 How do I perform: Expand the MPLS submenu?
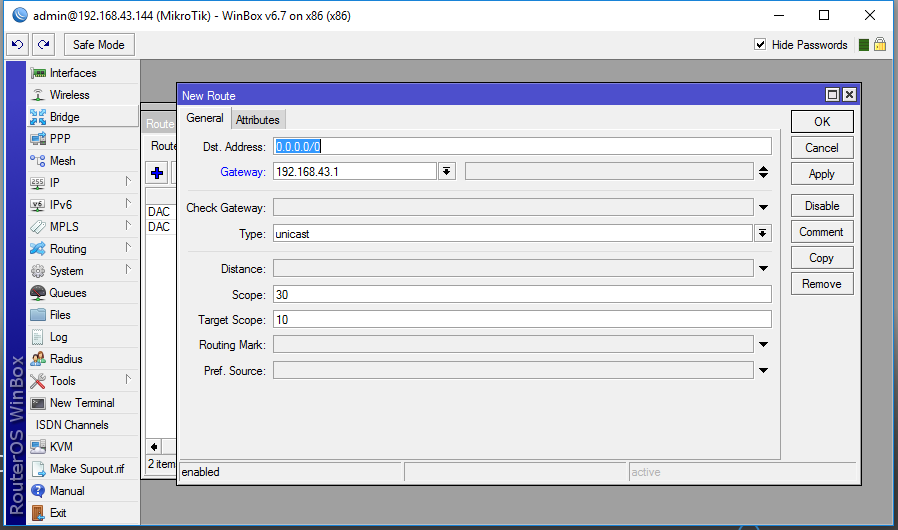pyautogui.click(x=128, y=226)
